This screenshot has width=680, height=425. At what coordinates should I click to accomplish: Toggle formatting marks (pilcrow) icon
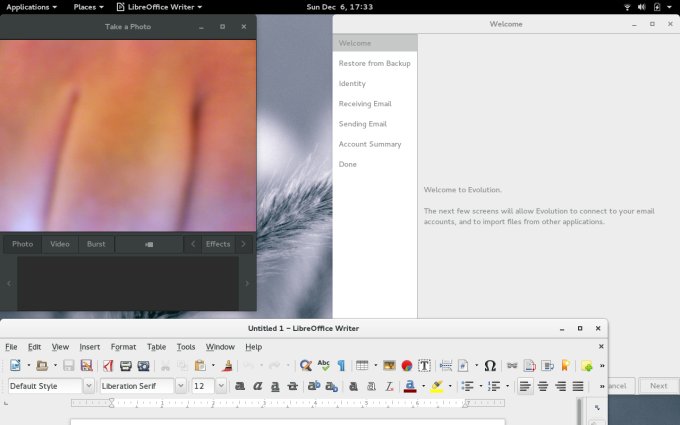tap(341, 366)
